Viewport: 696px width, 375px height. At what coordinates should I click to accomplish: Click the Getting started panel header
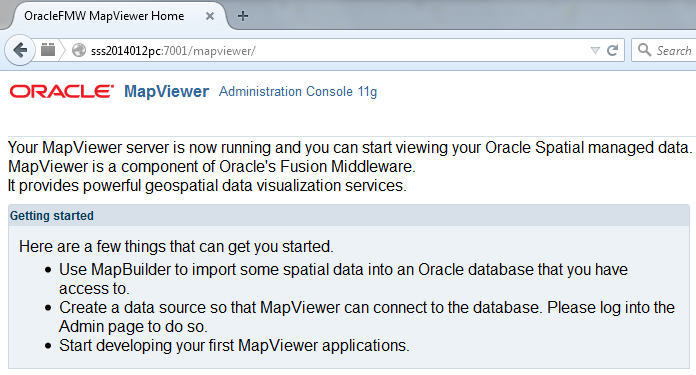click(x=348, y=216)
